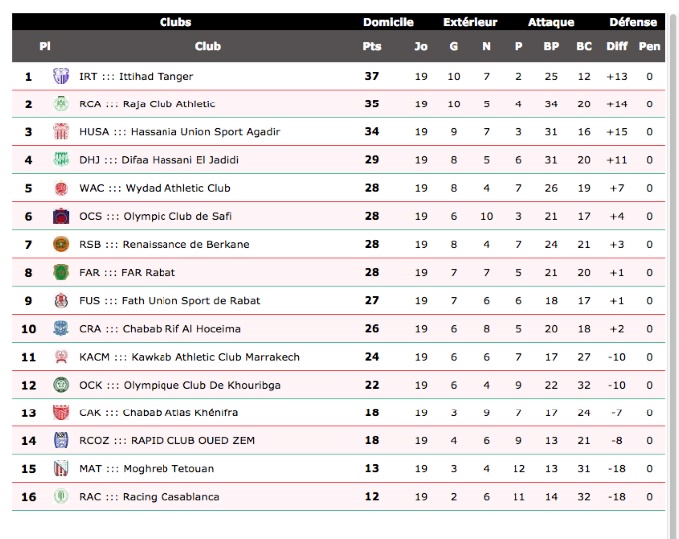Click the Olympic Club de Safi crest
Screen dimensions: 679x539
[x=60, y=216]
